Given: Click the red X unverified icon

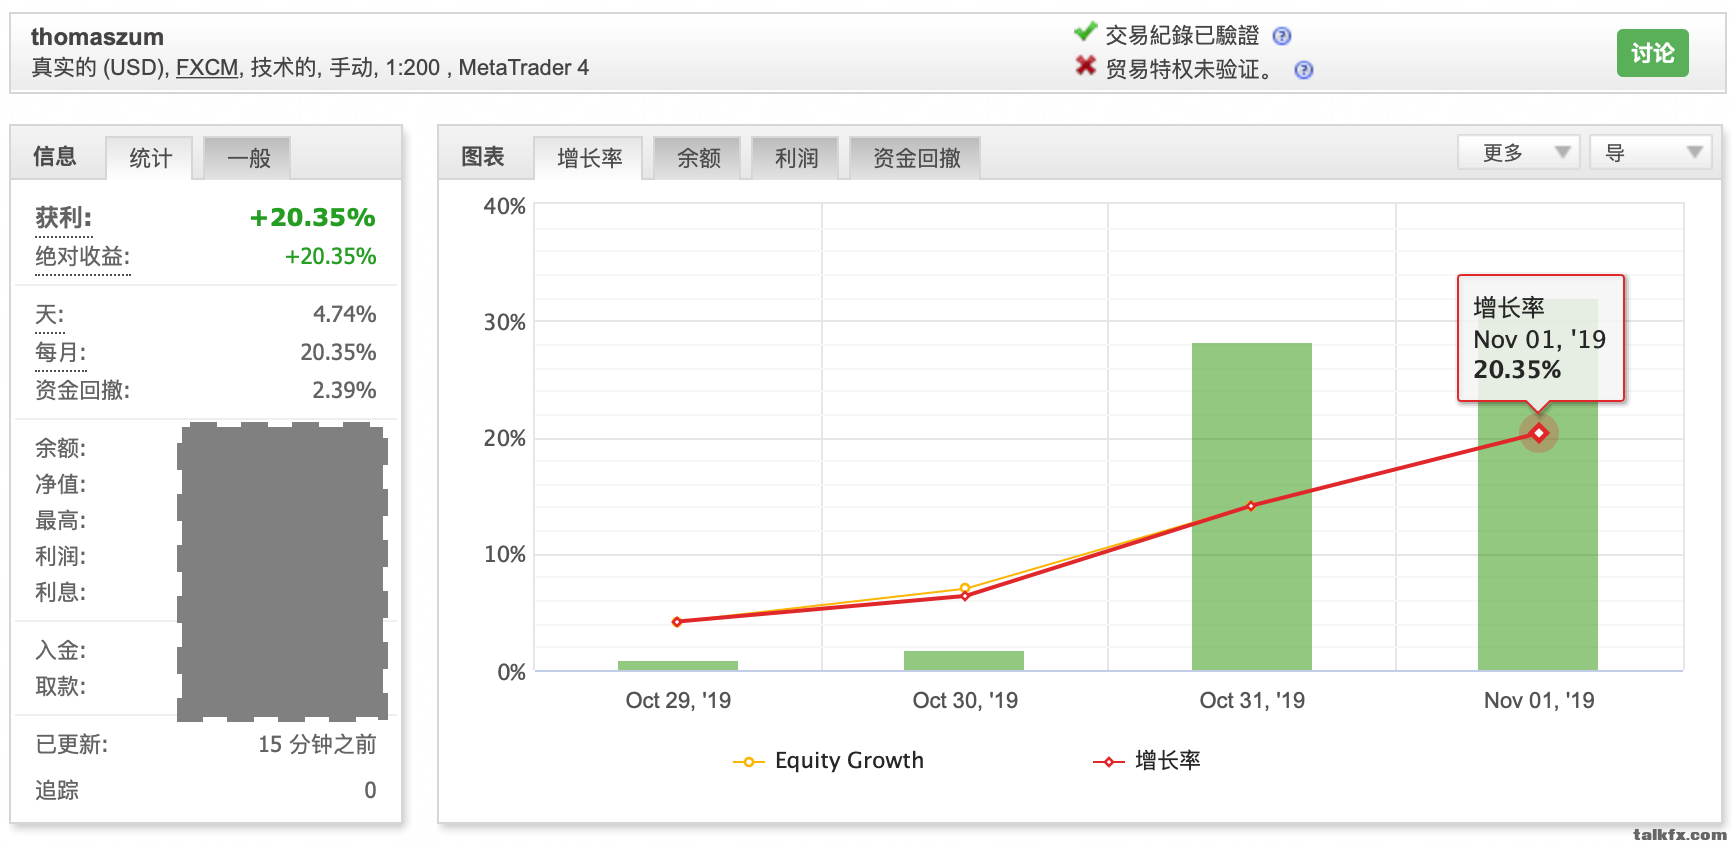Looking at the screenshot, I should (x=1085, y=66).
